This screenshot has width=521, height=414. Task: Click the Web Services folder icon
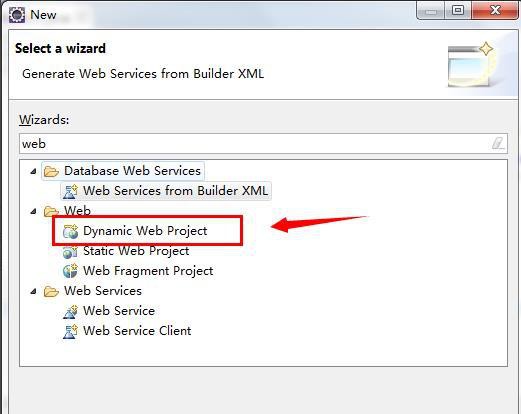51,291
